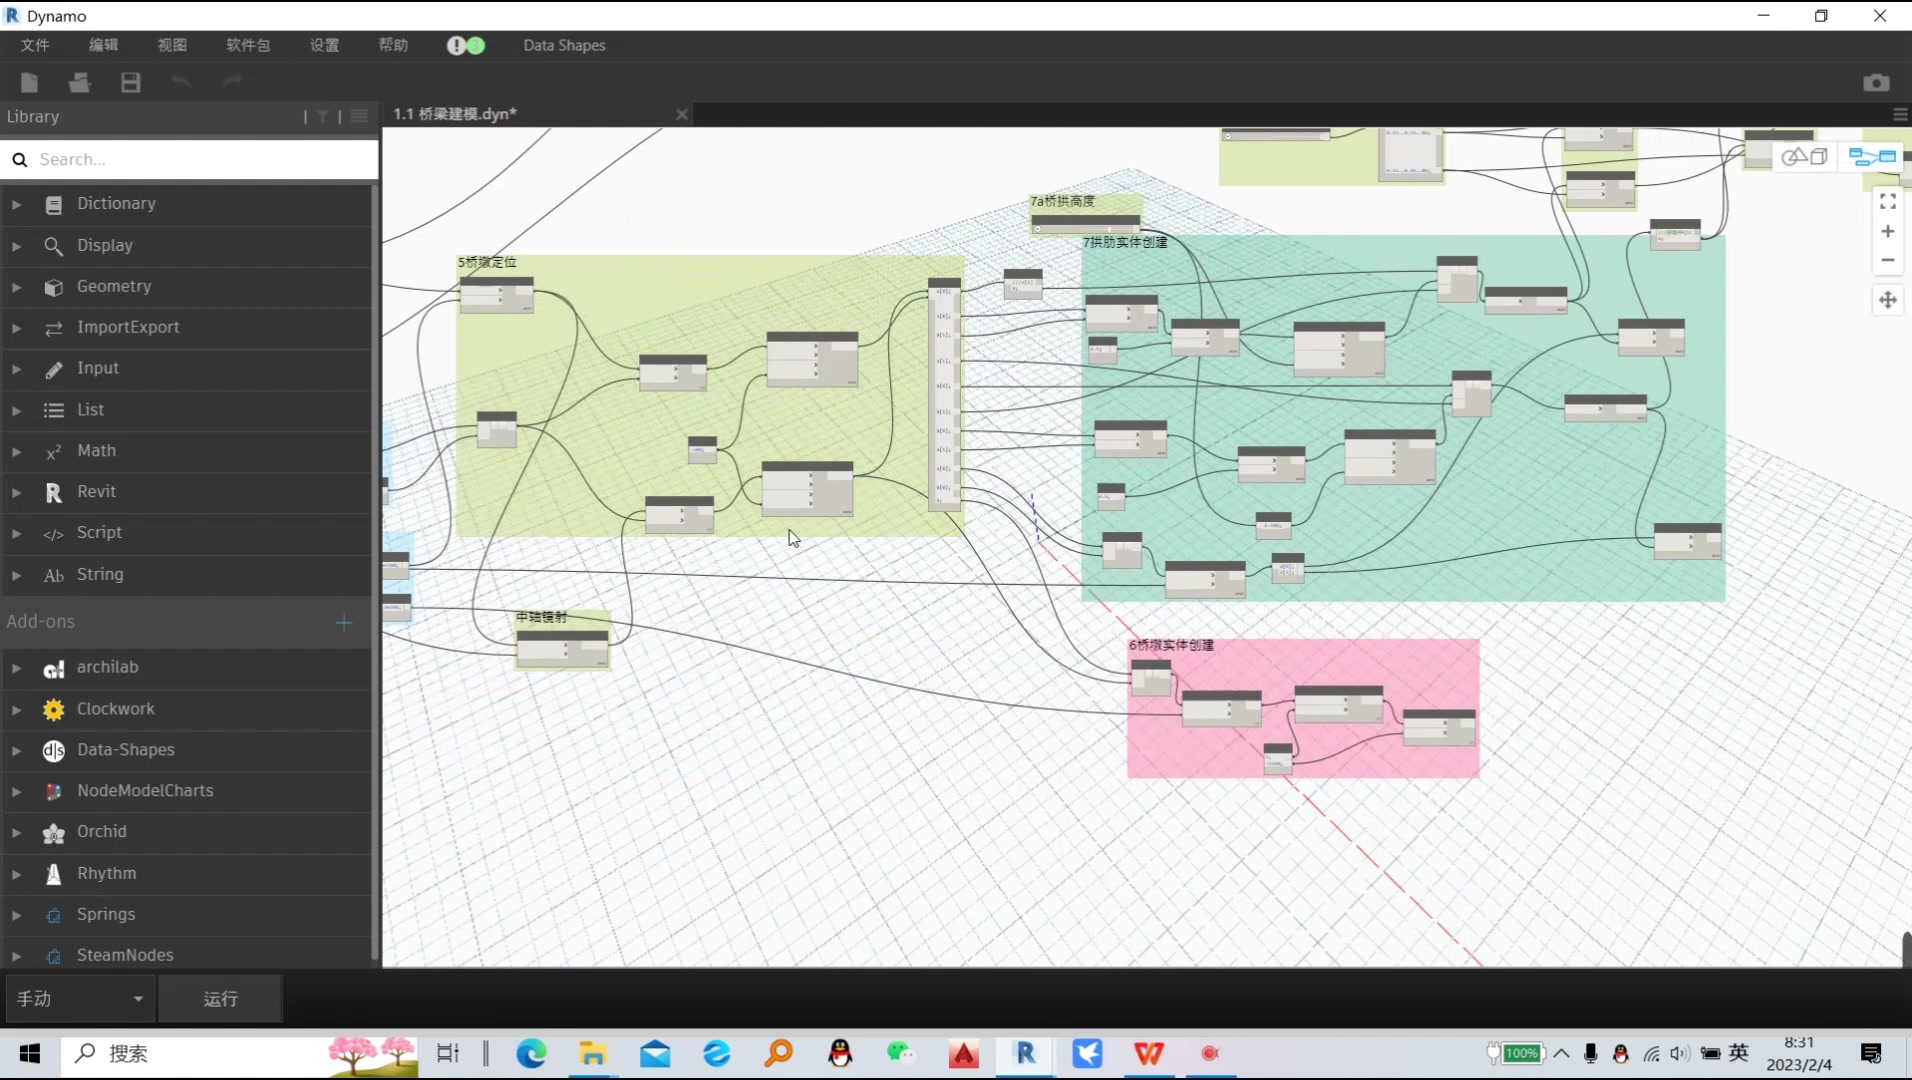The height and width of the screenshot is (1080, 1912).
Task: Open the notification warning indicator
Action: pyautogui.click(x=456, y=45)
